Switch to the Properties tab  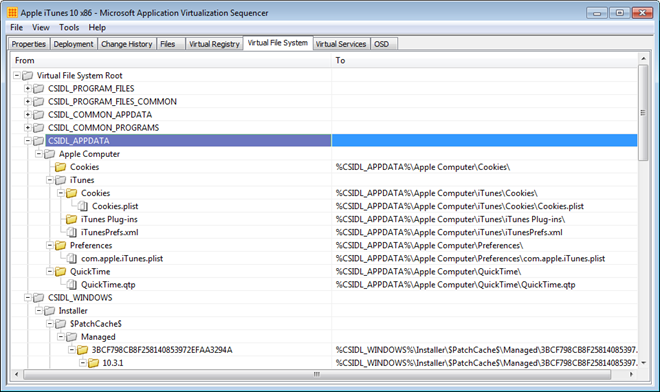coord(29,44)
